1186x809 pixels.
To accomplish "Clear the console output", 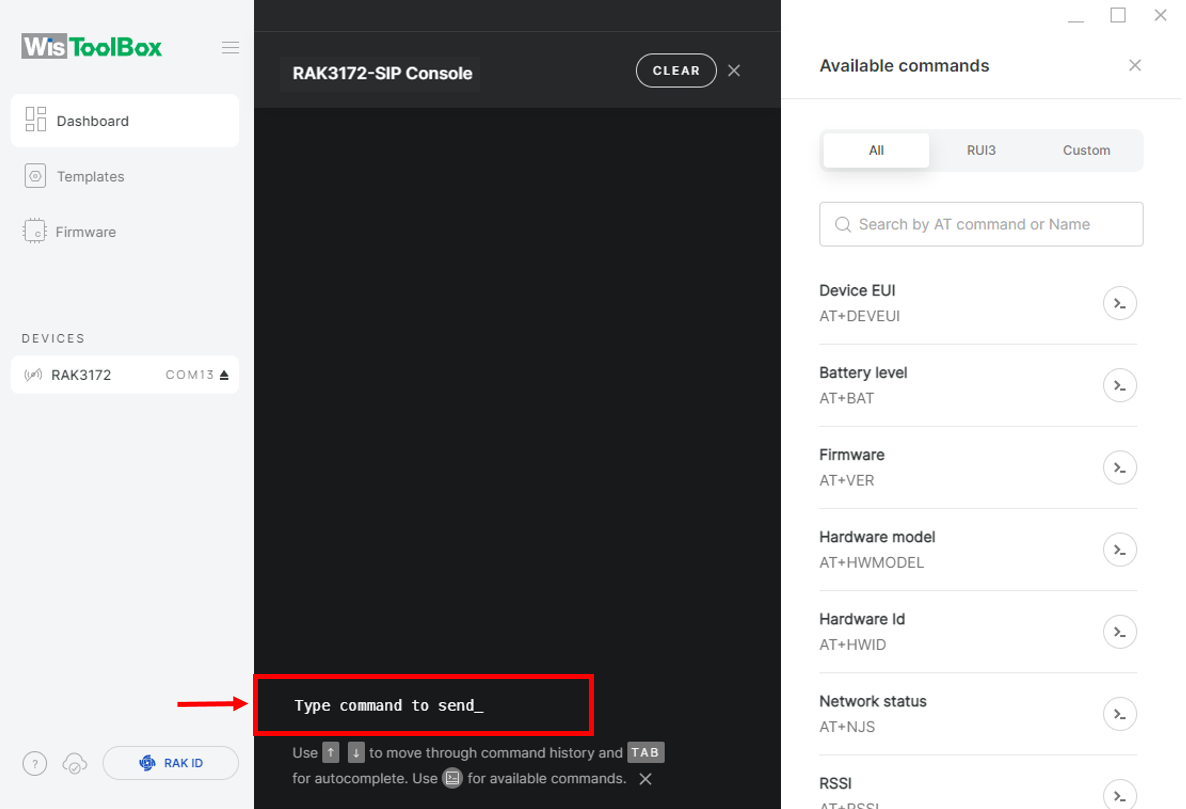I will click(x=676, y=71).
